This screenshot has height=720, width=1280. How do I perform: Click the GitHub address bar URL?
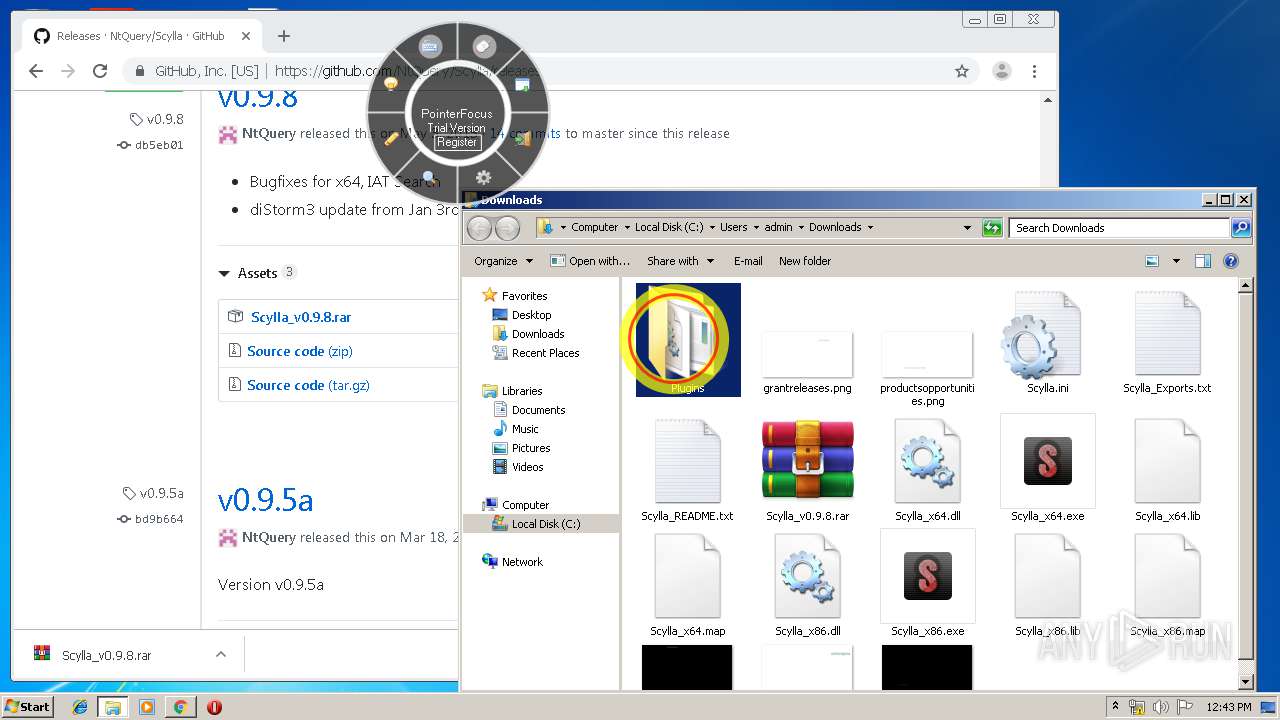pyautogui.click(x=407, y=71)
